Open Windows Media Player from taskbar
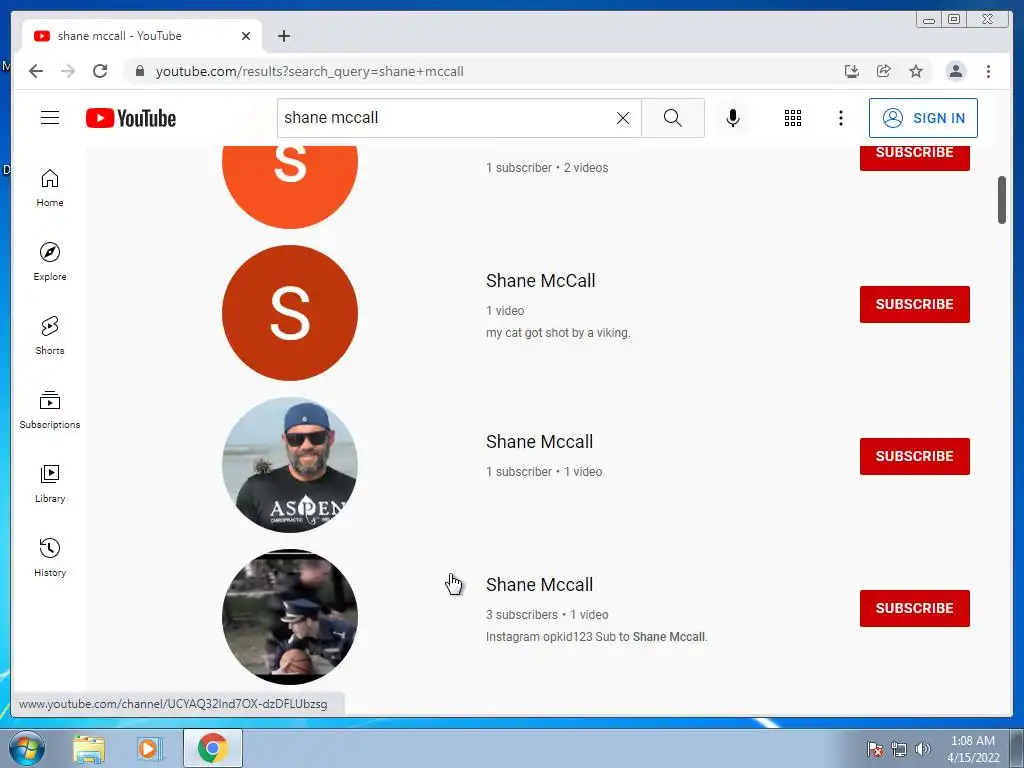 [x=148, y=749]
